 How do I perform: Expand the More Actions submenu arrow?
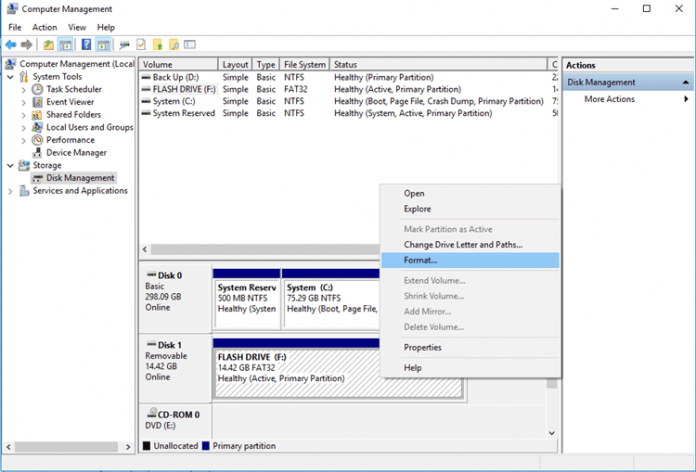686,99
